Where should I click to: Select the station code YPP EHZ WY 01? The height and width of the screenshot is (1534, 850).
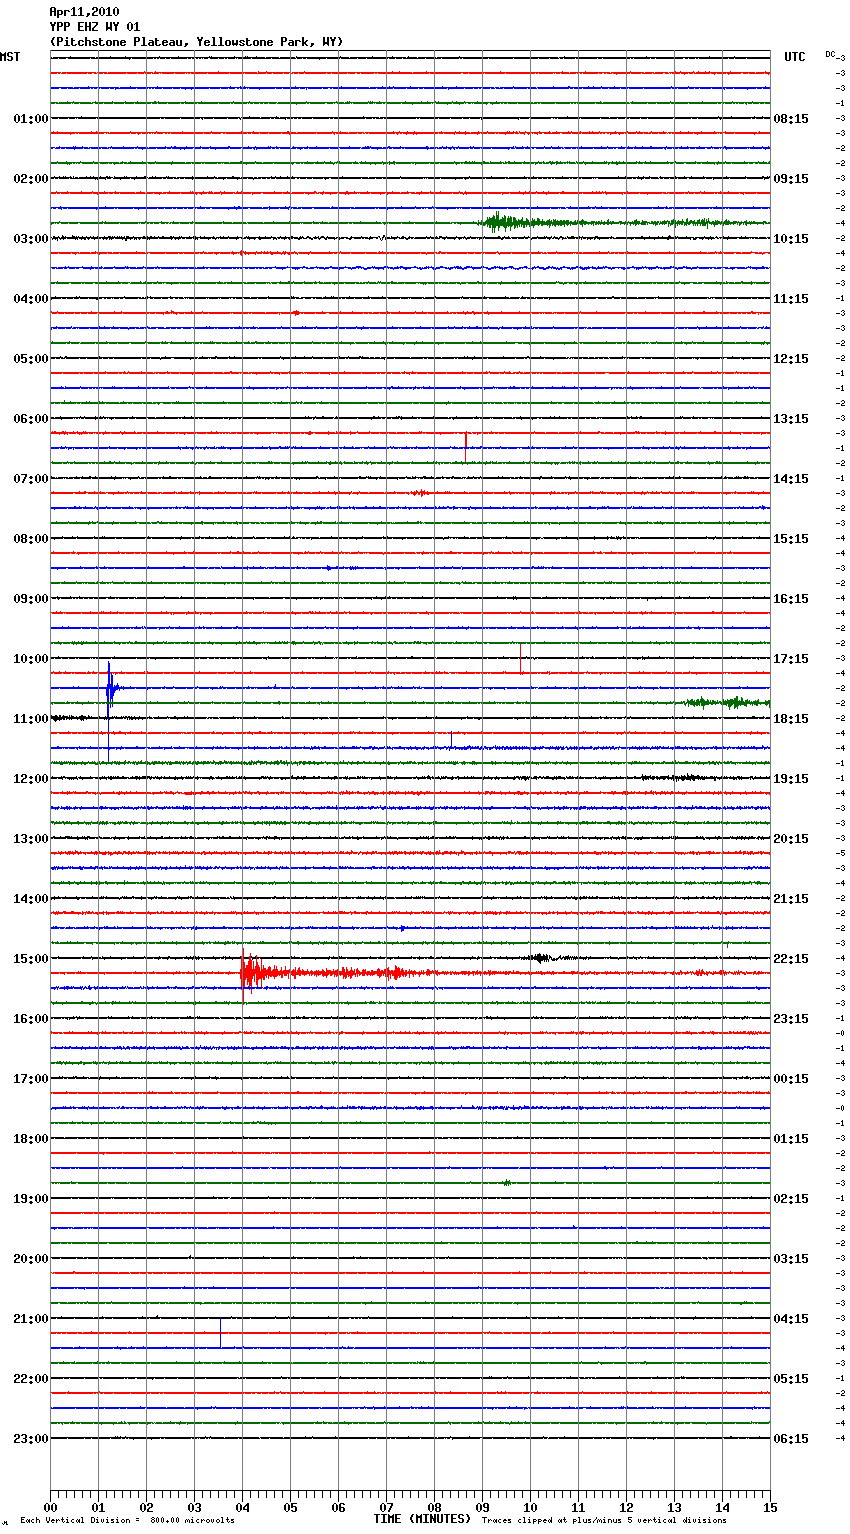tap(94, 27)
